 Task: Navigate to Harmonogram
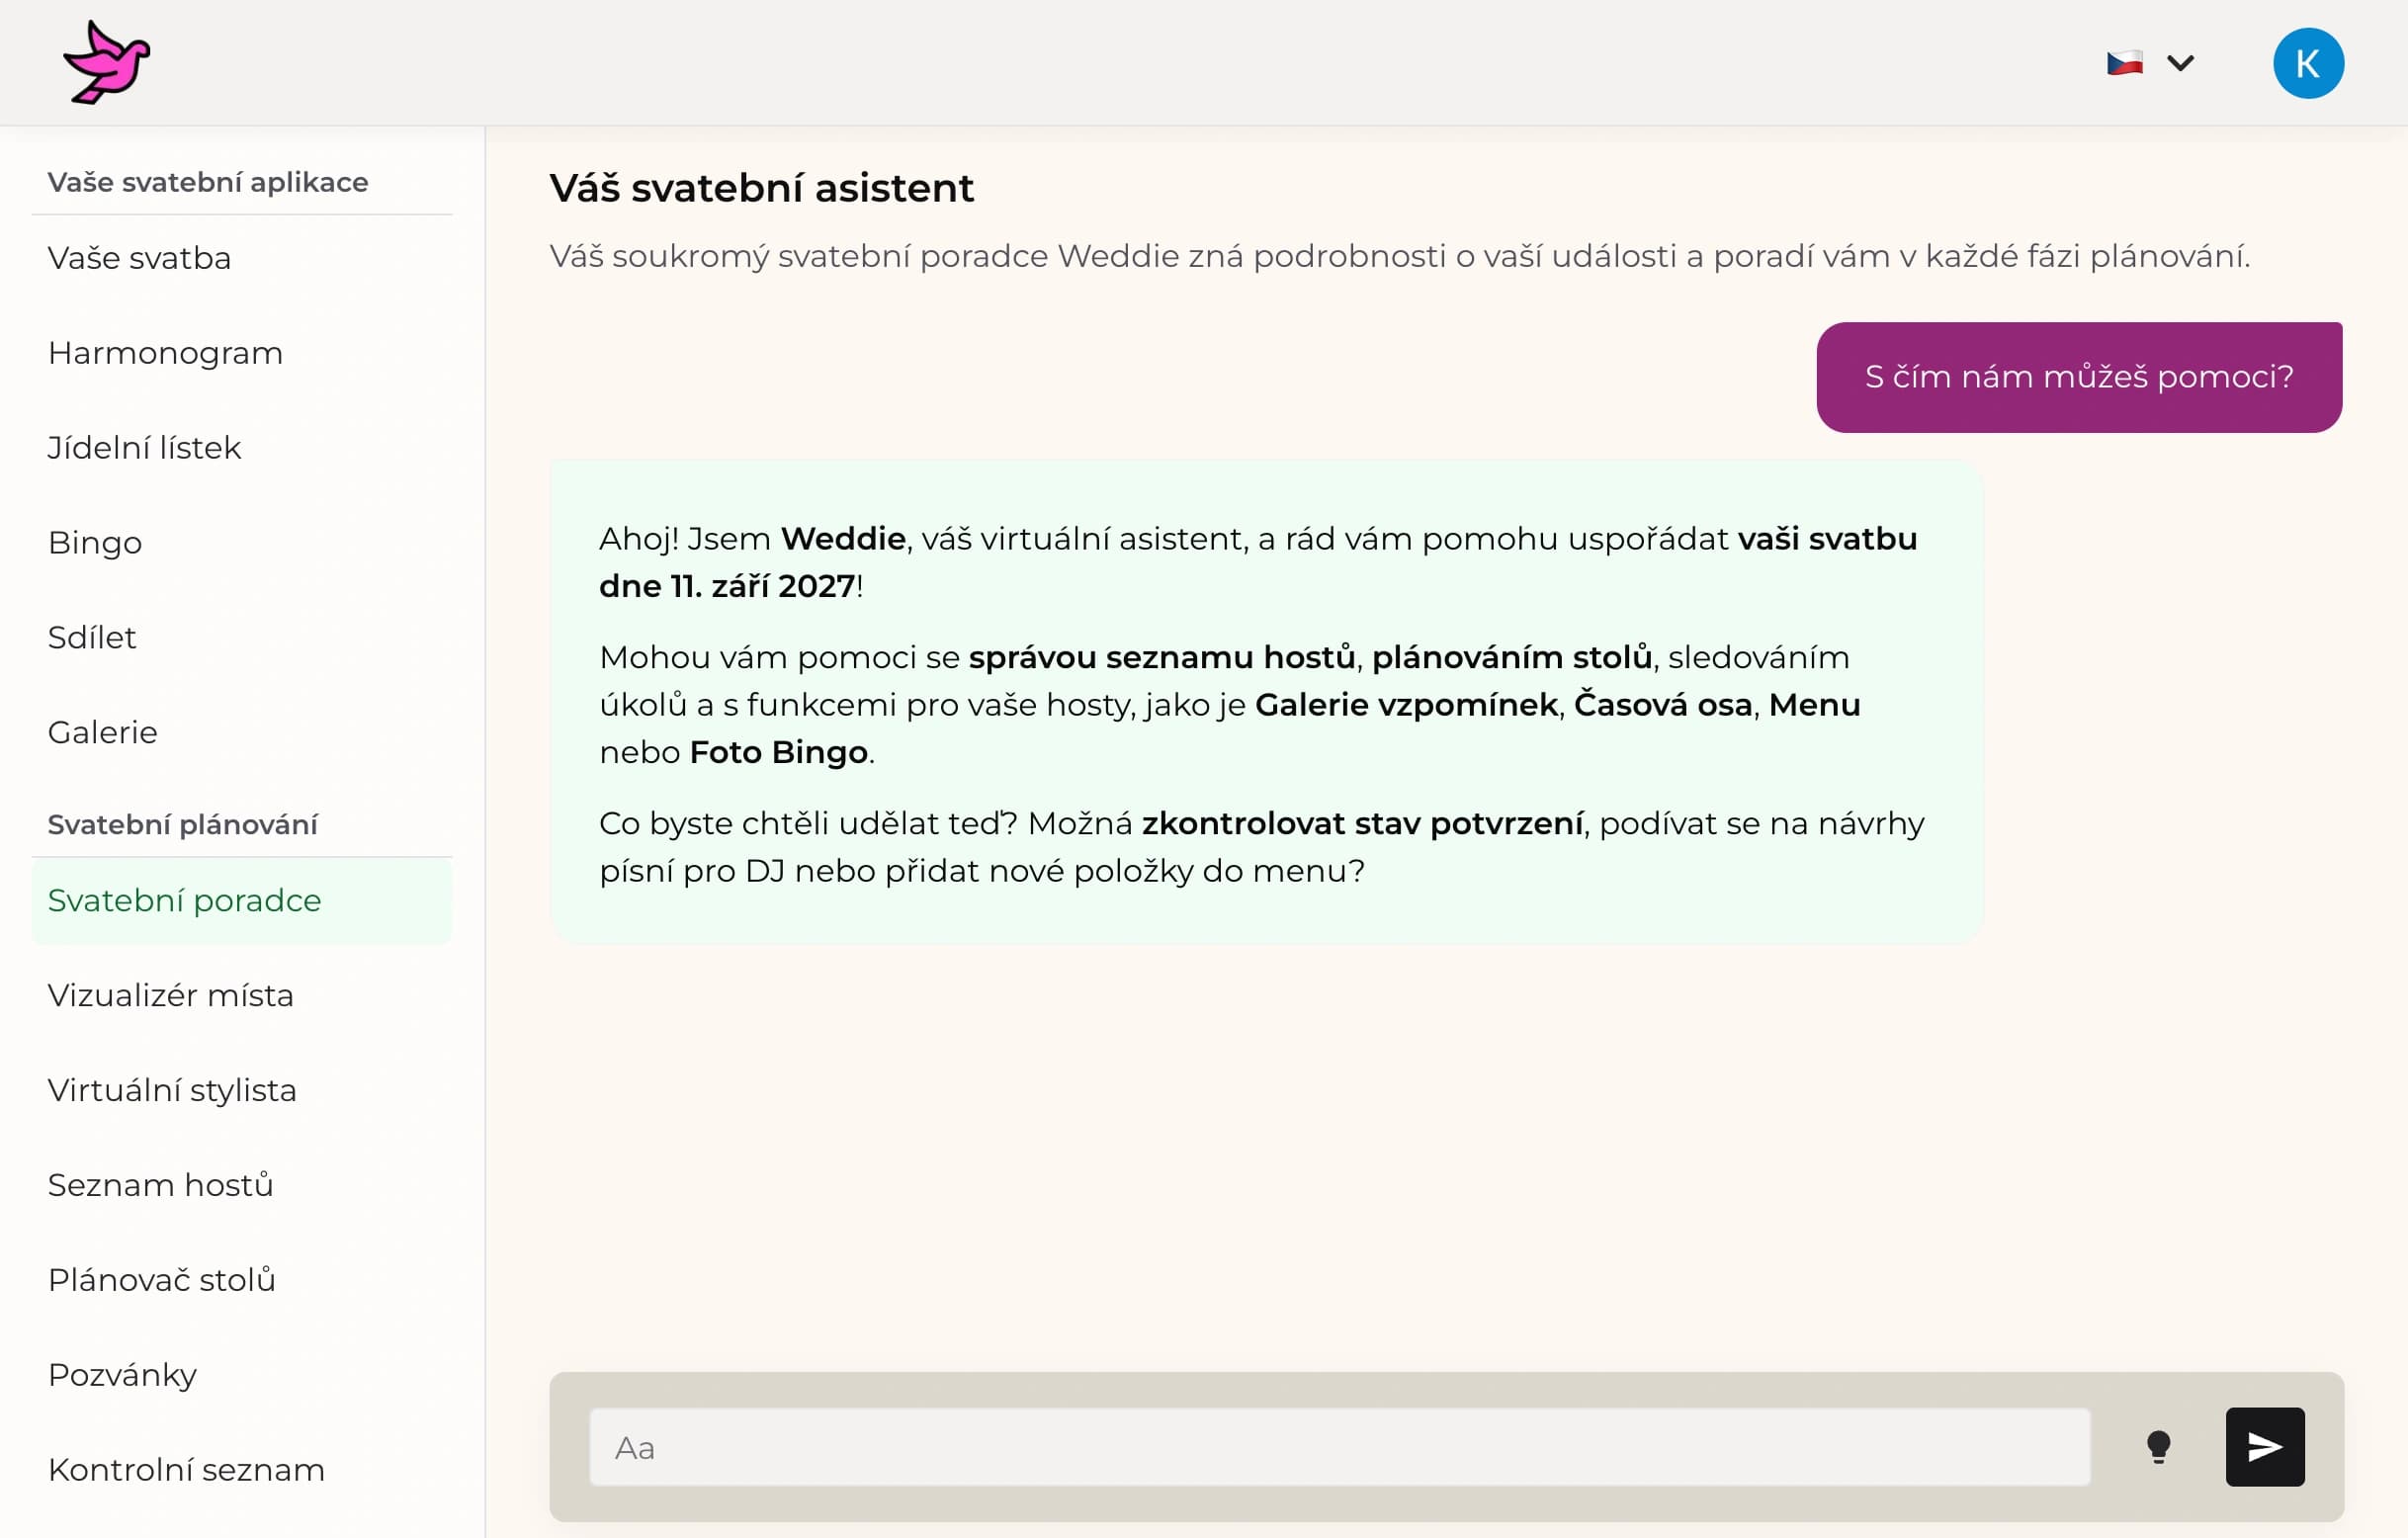click(x=165, y=352)
